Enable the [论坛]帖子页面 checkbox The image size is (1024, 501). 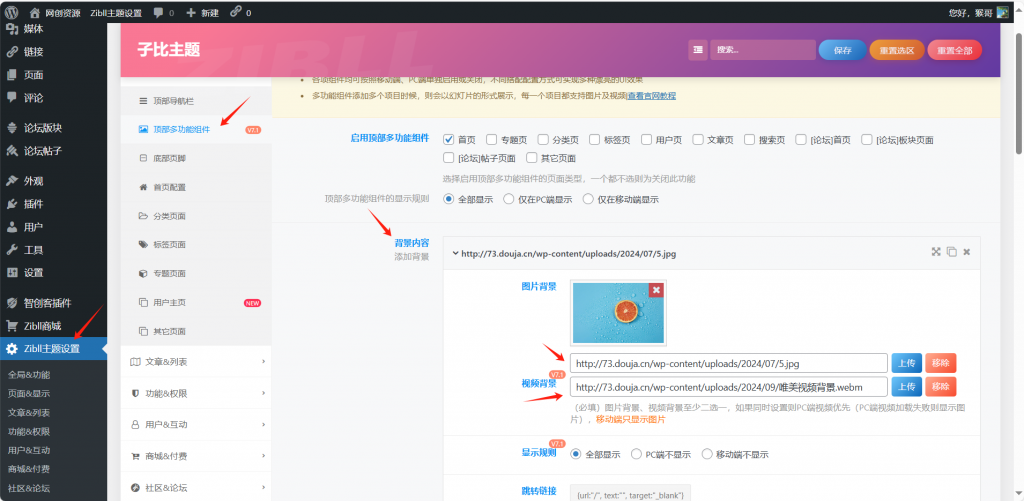click(449, 158)
